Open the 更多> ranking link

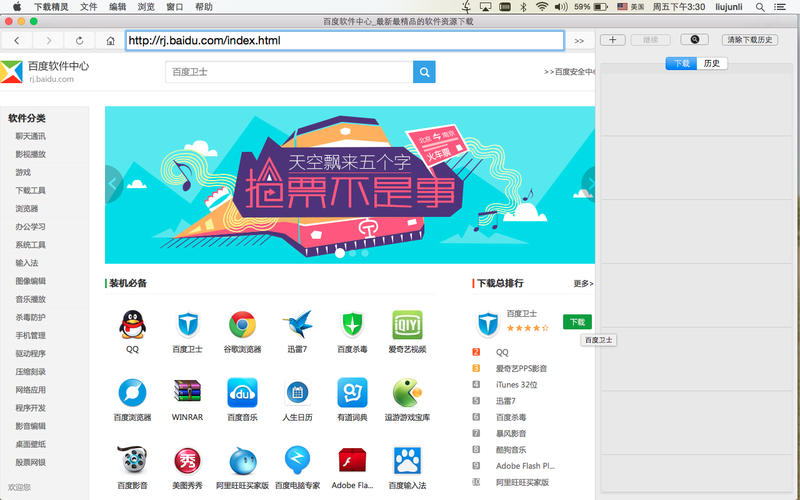pyautogui.click(x=583, y=283)
